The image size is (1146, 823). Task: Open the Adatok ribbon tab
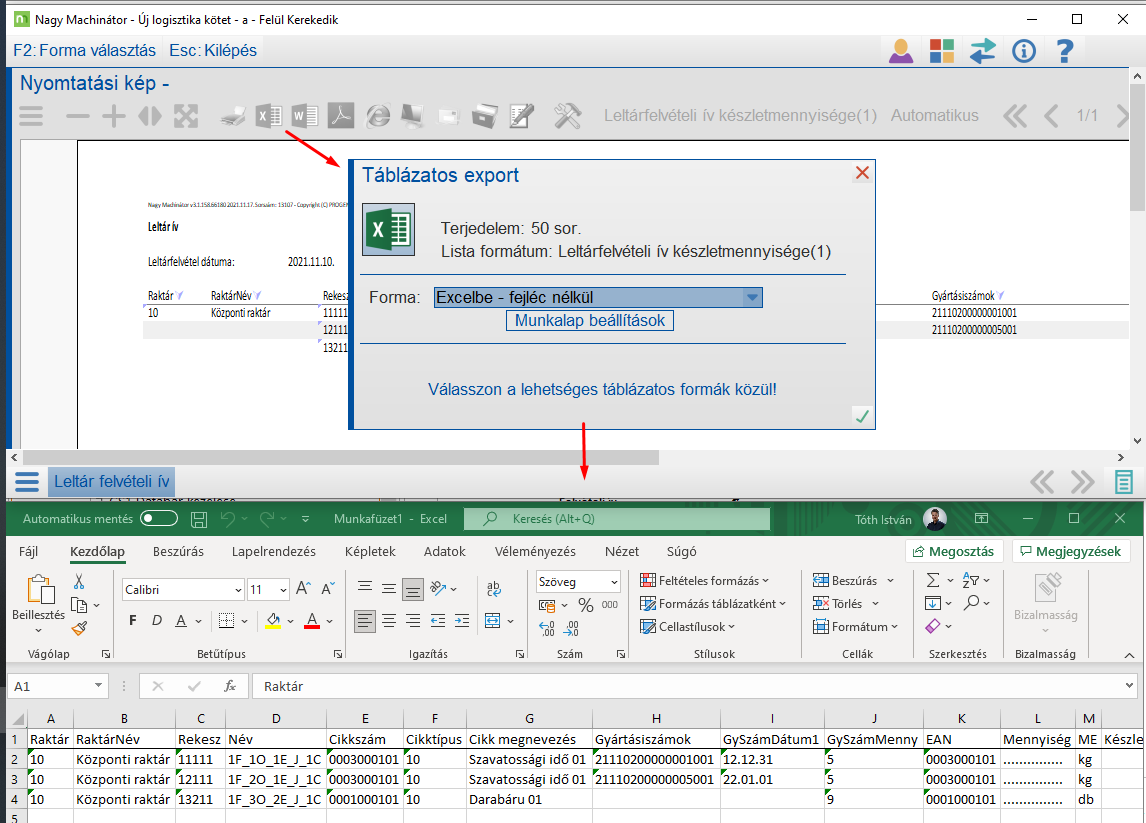pos(444,551)
